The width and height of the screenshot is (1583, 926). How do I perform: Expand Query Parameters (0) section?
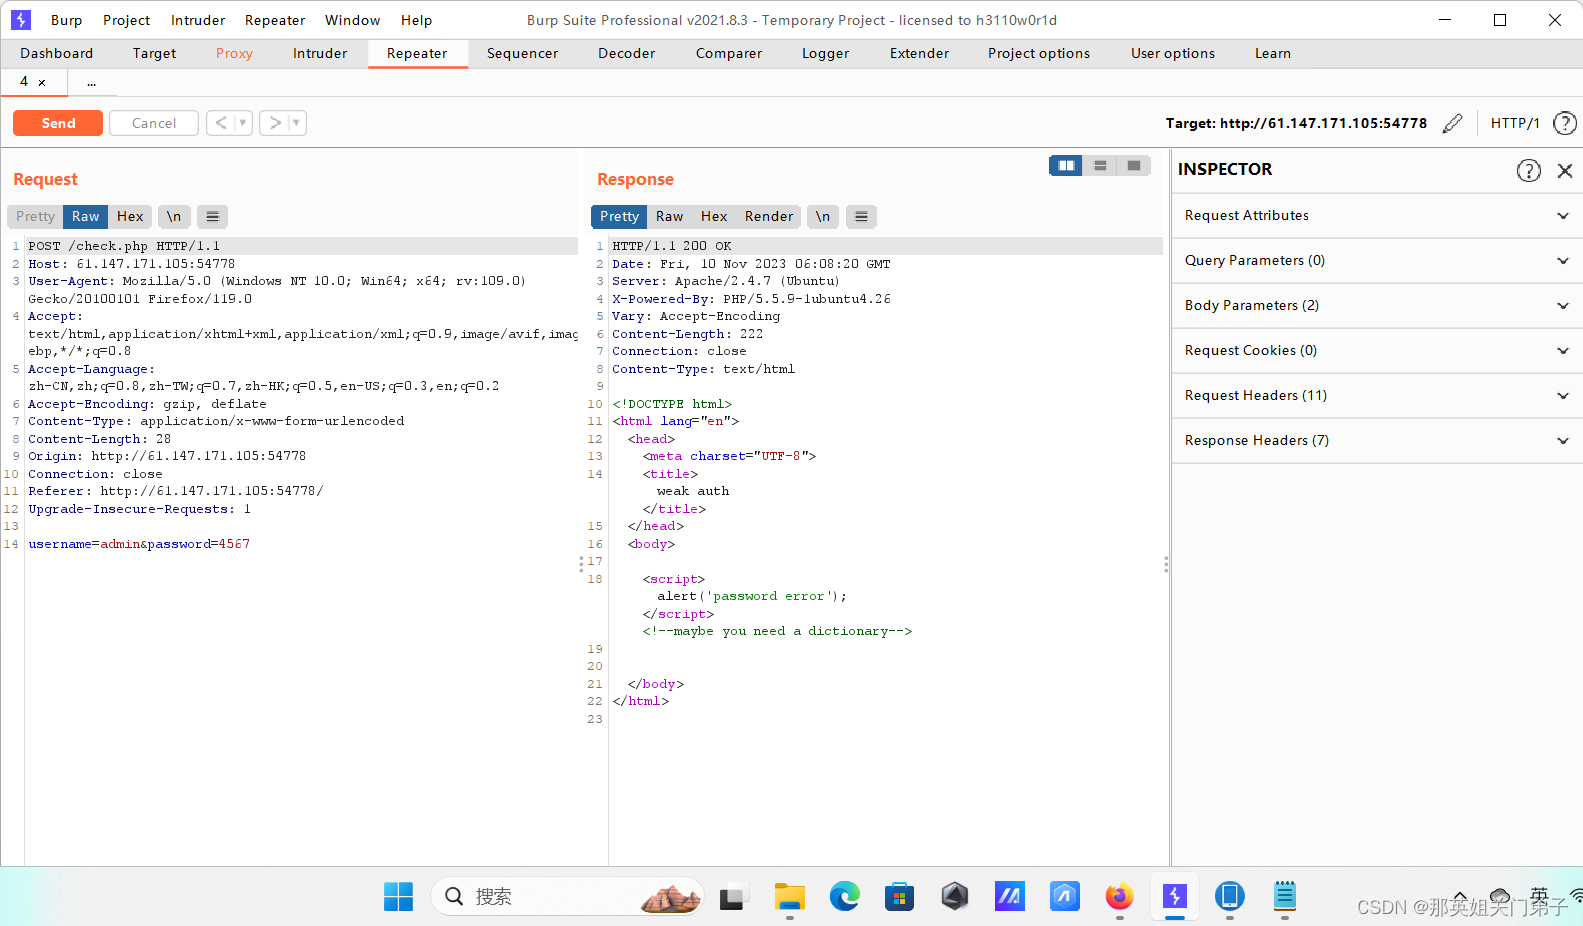click(1377, 261)
